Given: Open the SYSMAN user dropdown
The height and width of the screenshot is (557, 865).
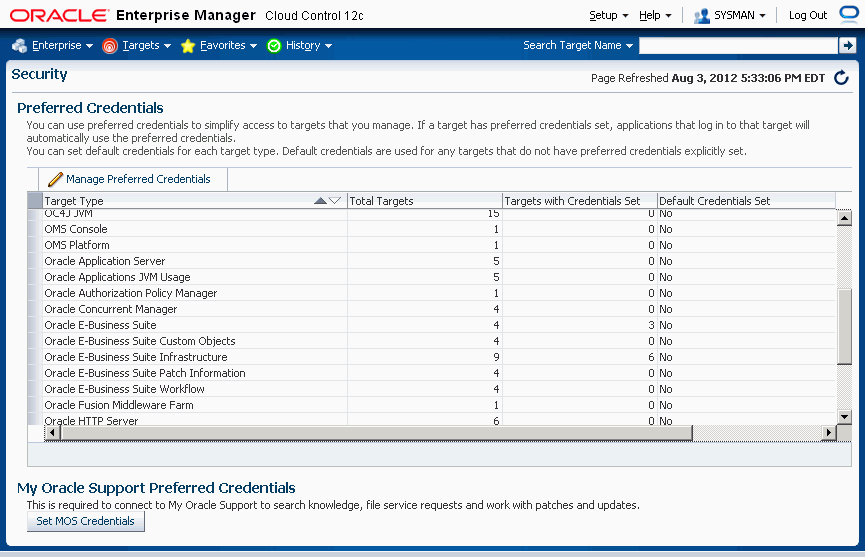Looking at the screenshot, I should click(x=739, y=15).
